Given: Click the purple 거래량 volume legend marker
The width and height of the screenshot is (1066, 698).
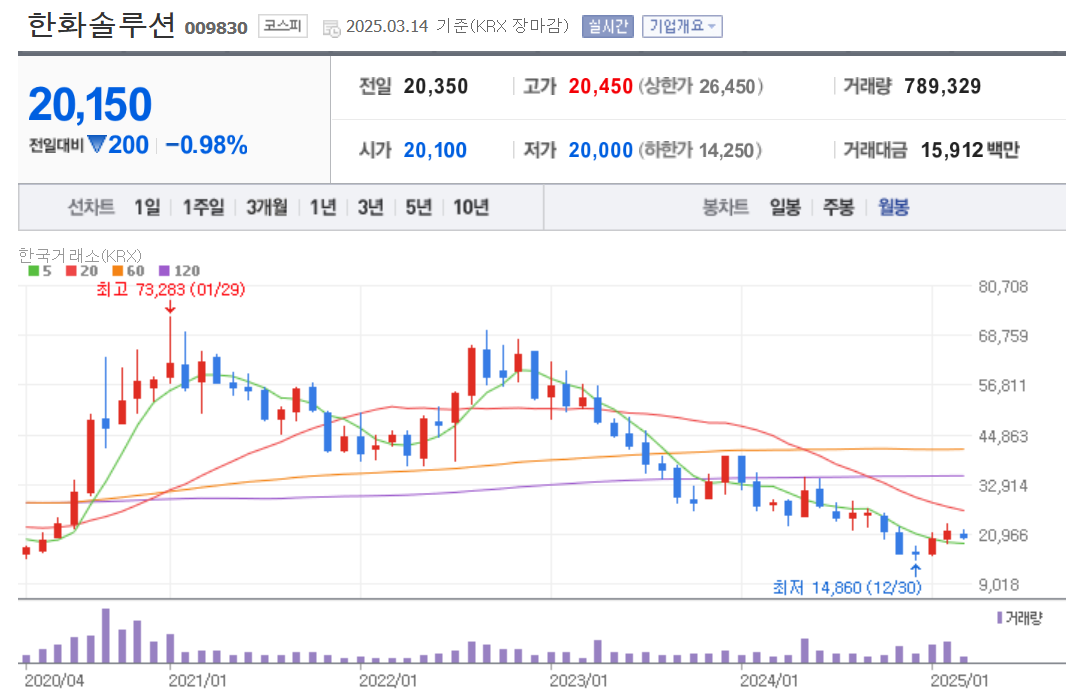Looking at the screenshot, I should click(999, 618).
